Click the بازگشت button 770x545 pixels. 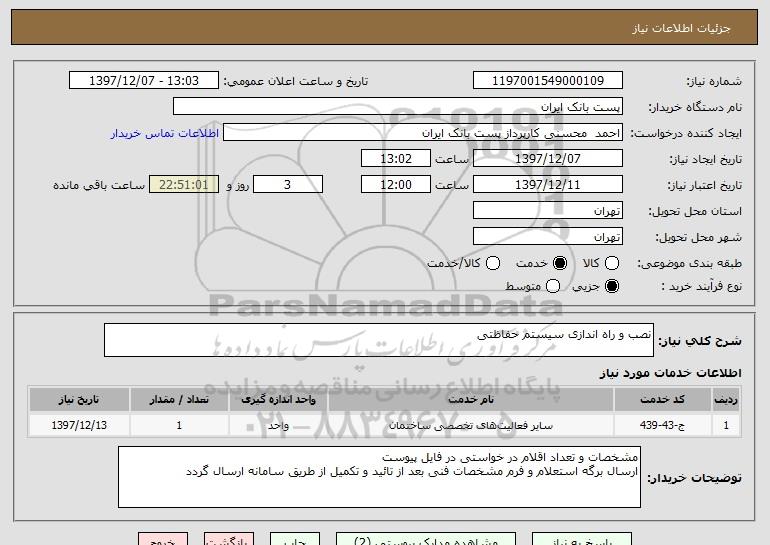pos(229,539)
